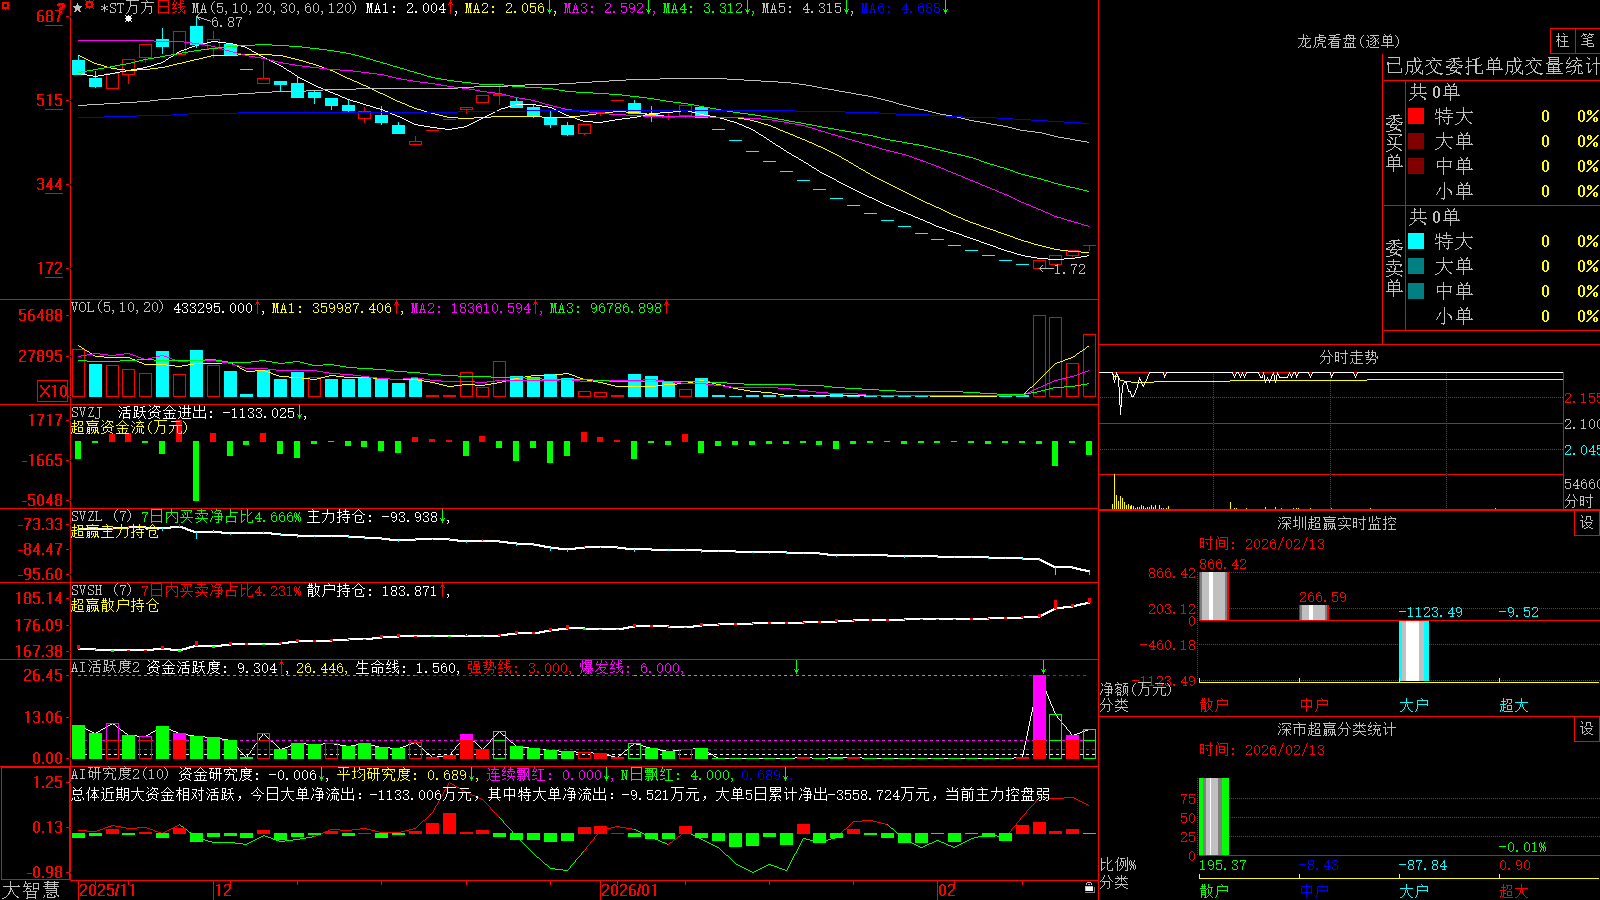
Task: Click the 1.72 low price label
Action: click(1069, 269)
